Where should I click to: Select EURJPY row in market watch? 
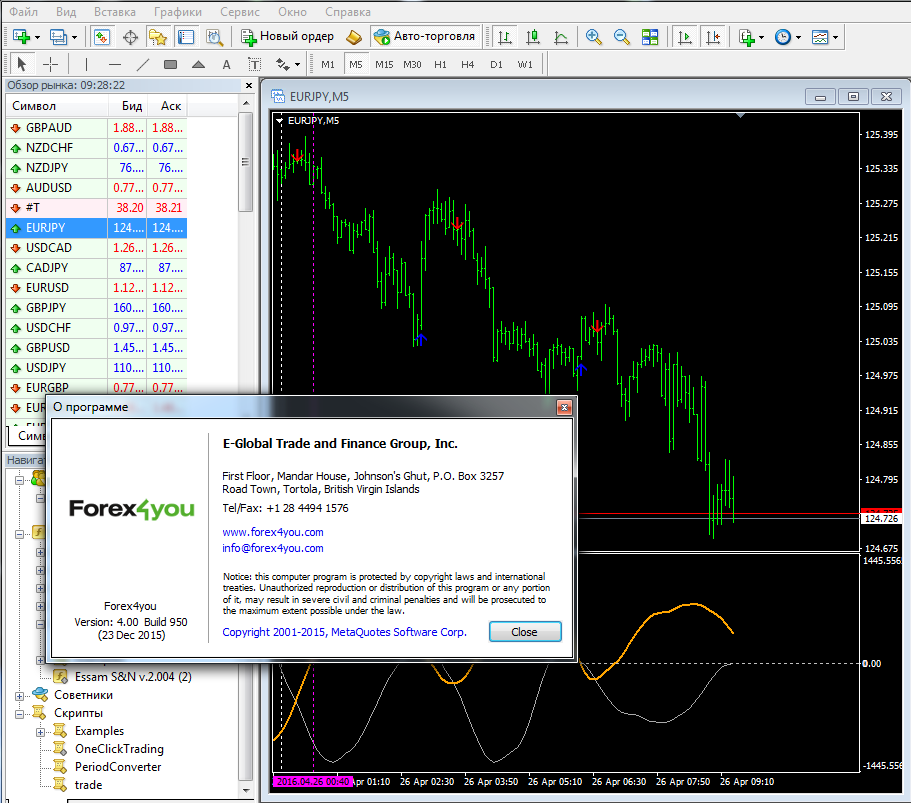pos(96,228)
